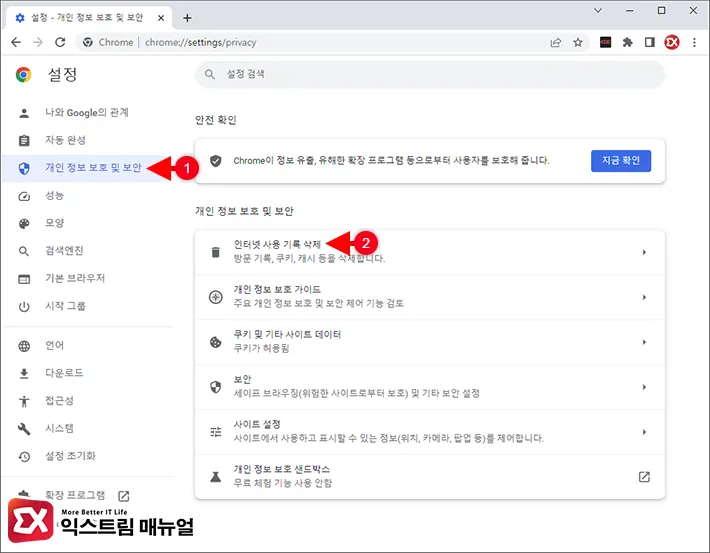Click the Chrome logo beside 설정 title
The width and height of the screenshot is (710, 553).
(x=24, y=75)
